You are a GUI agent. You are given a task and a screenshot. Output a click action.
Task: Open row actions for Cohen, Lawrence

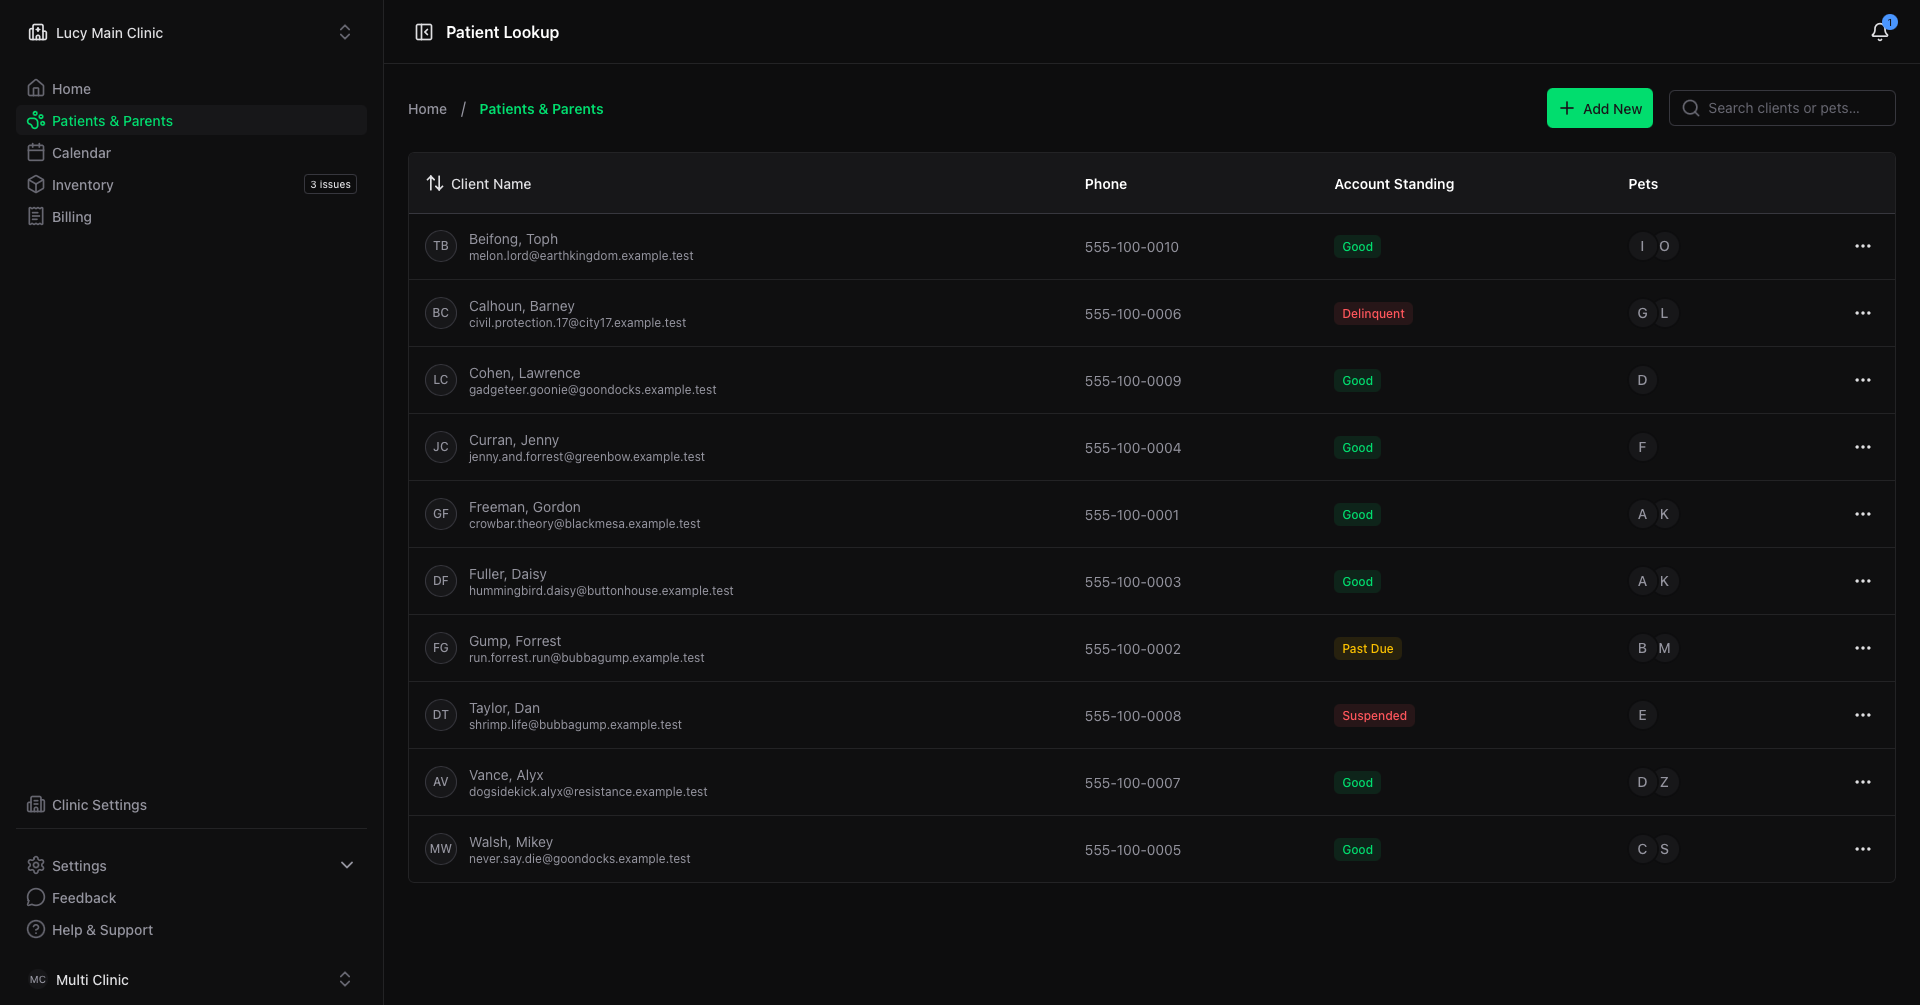pos(1863,380)
